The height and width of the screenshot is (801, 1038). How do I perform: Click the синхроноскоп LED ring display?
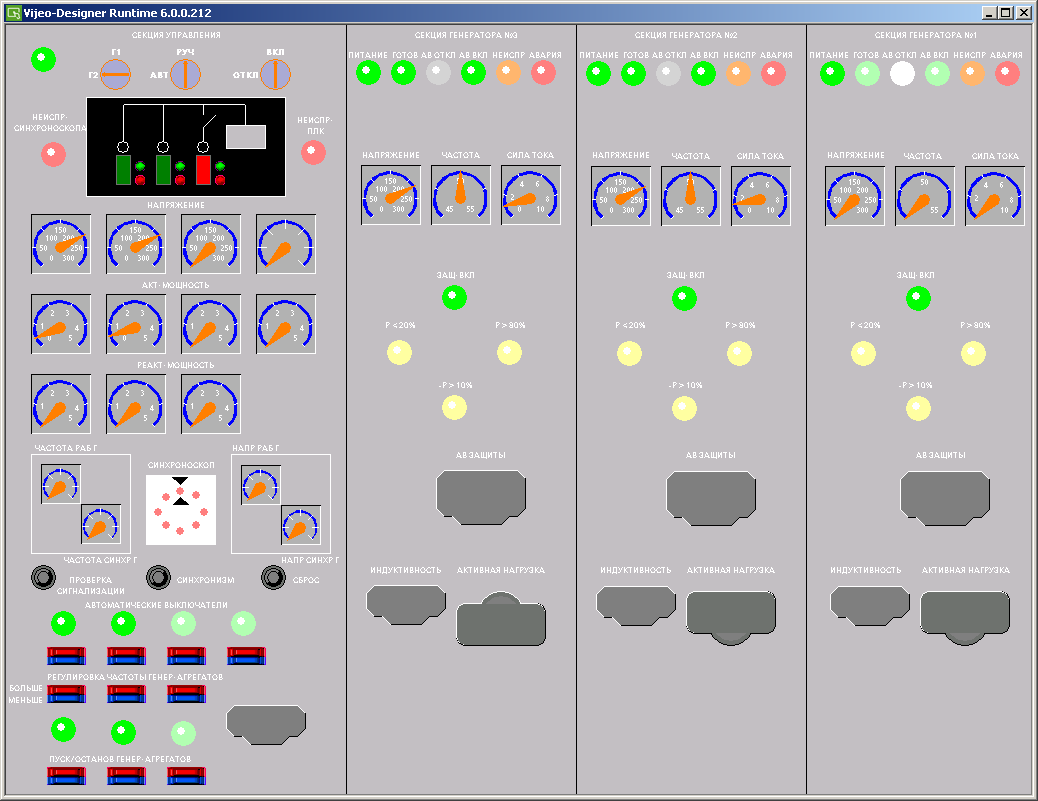(181, 510)
